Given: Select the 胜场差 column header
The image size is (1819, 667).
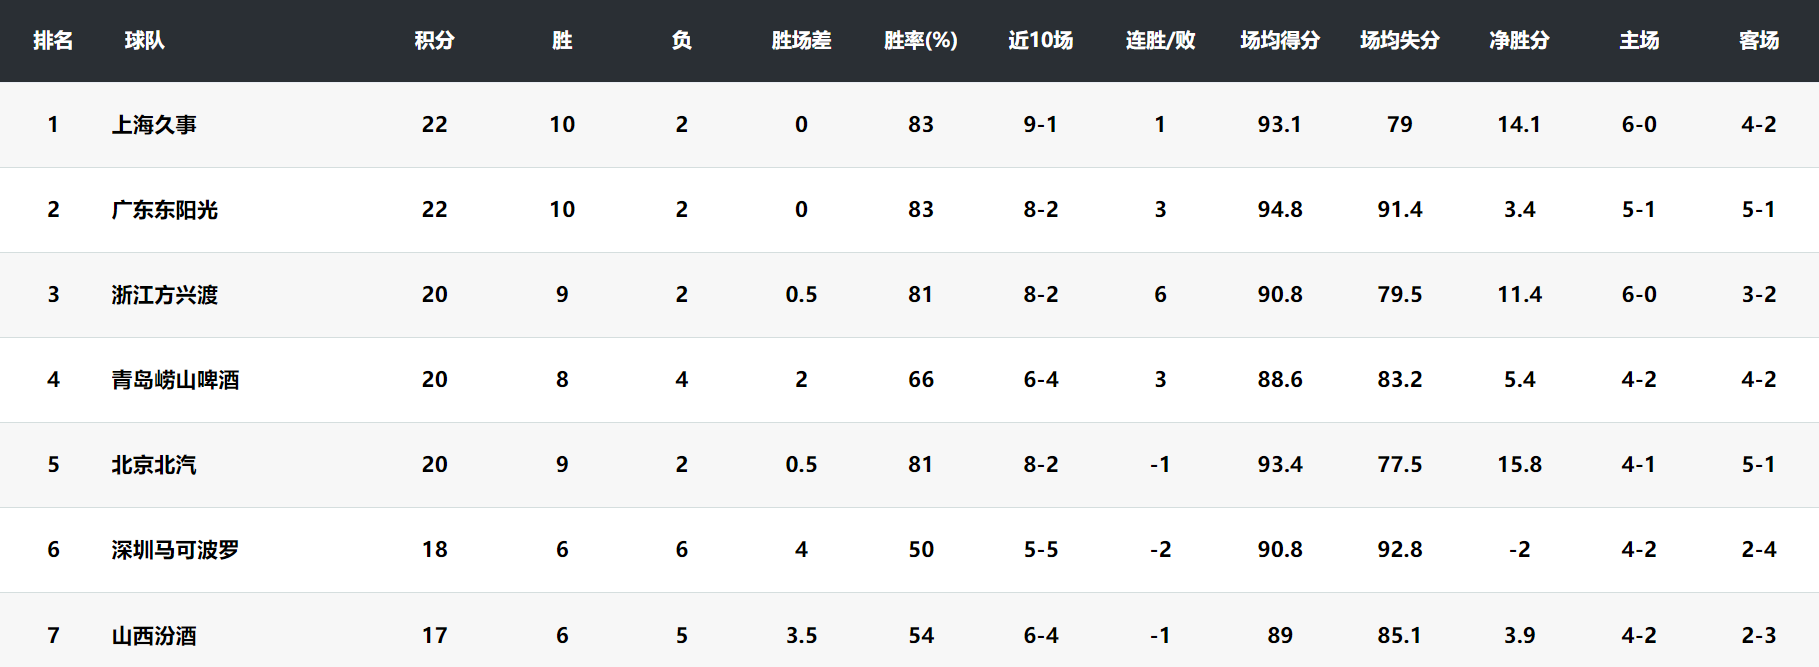Looking at the screenshot, I should [x=801, y=40].
